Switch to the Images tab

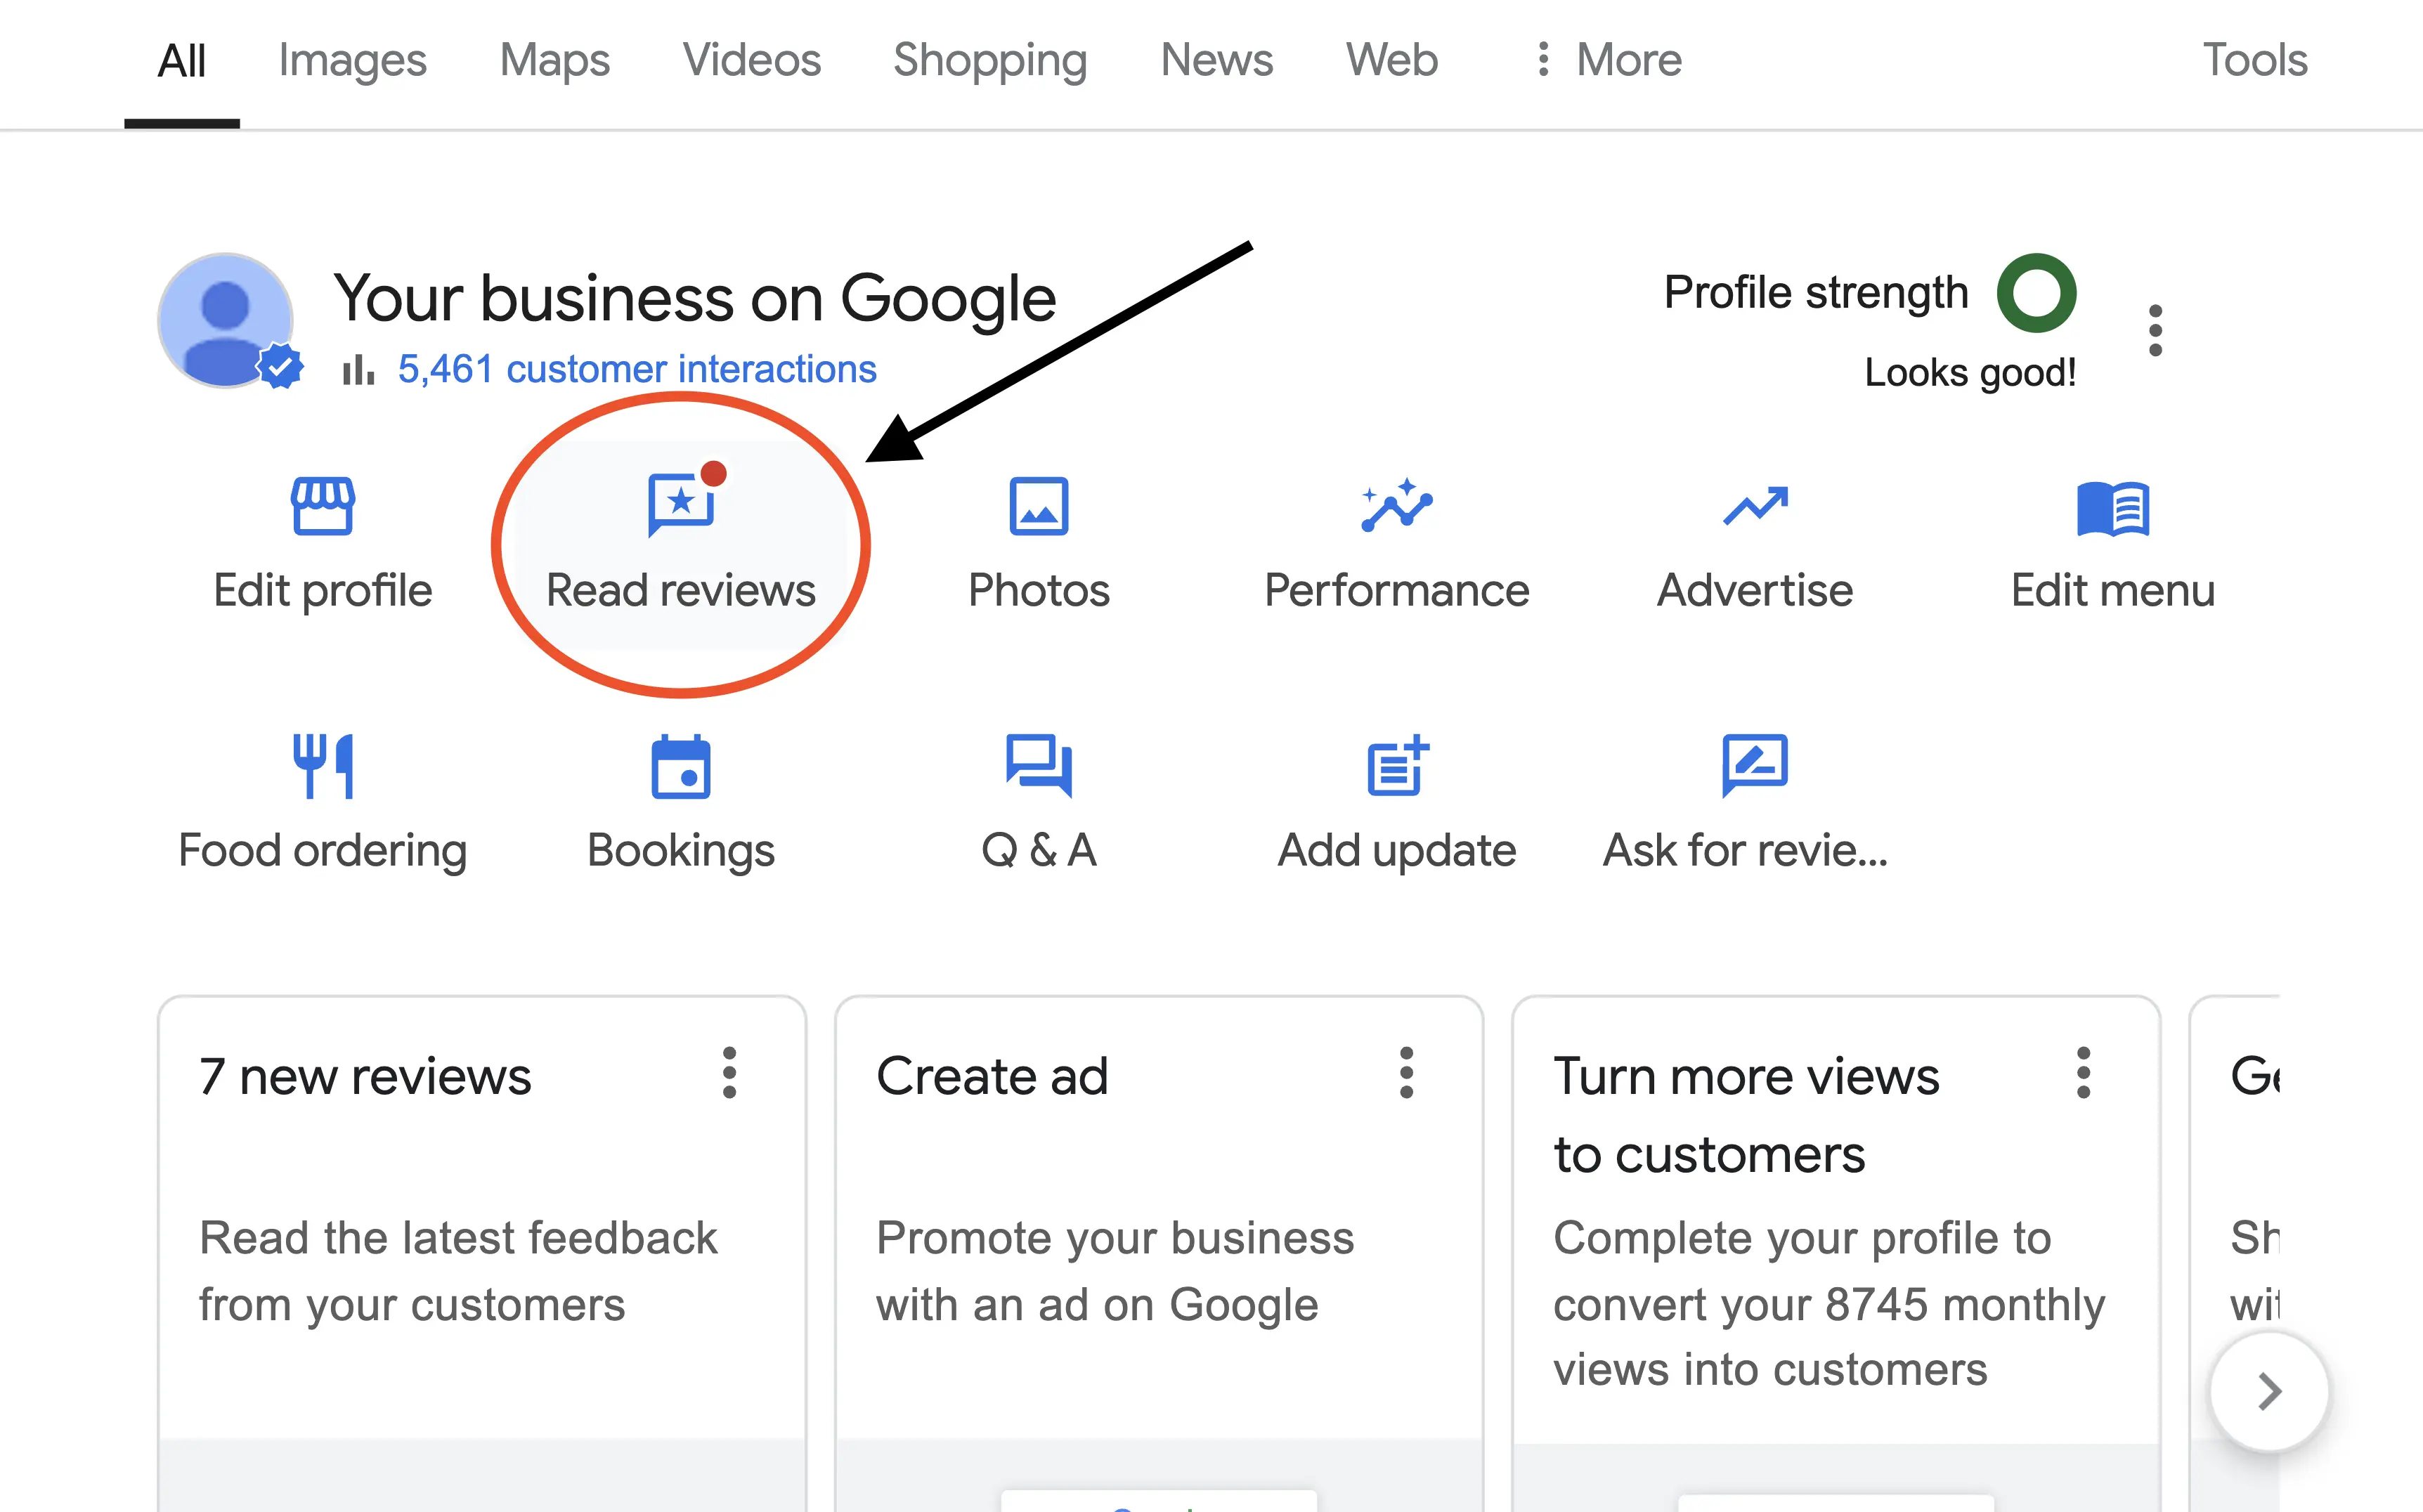tap(352, 60)
